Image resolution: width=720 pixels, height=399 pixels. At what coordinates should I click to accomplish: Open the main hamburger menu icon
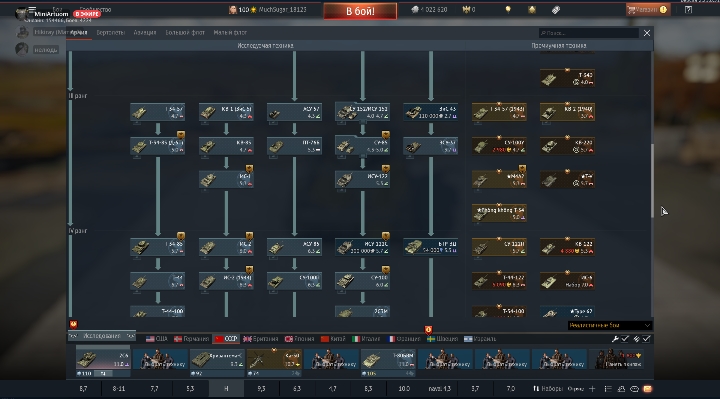coord(32,8)
